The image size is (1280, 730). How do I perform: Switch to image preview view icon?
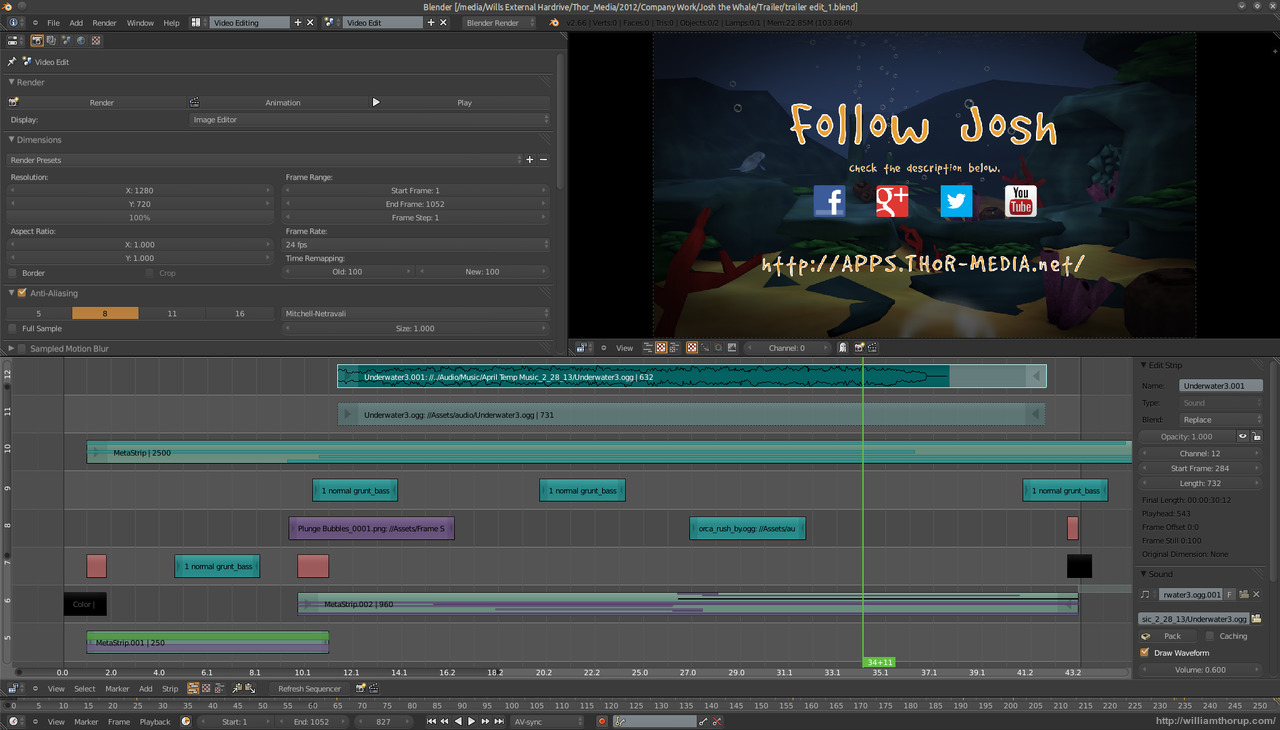click(206, 688)
